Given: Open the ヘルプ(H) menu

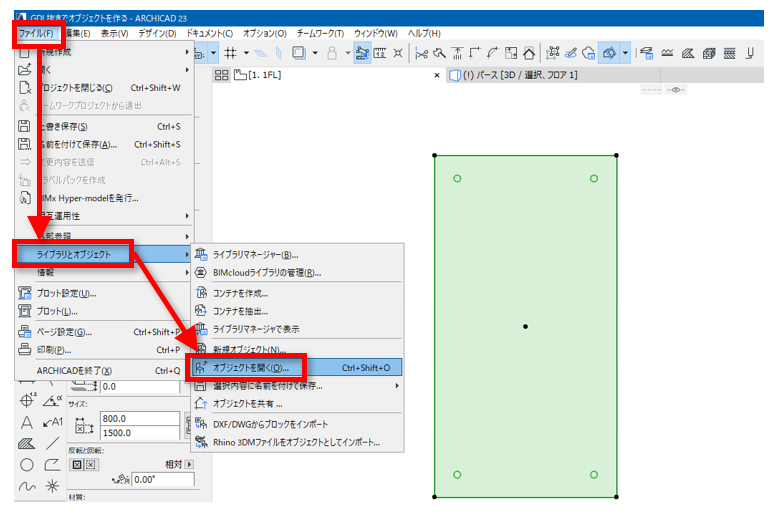Looking at the screenshot, I should pos(424,33).
